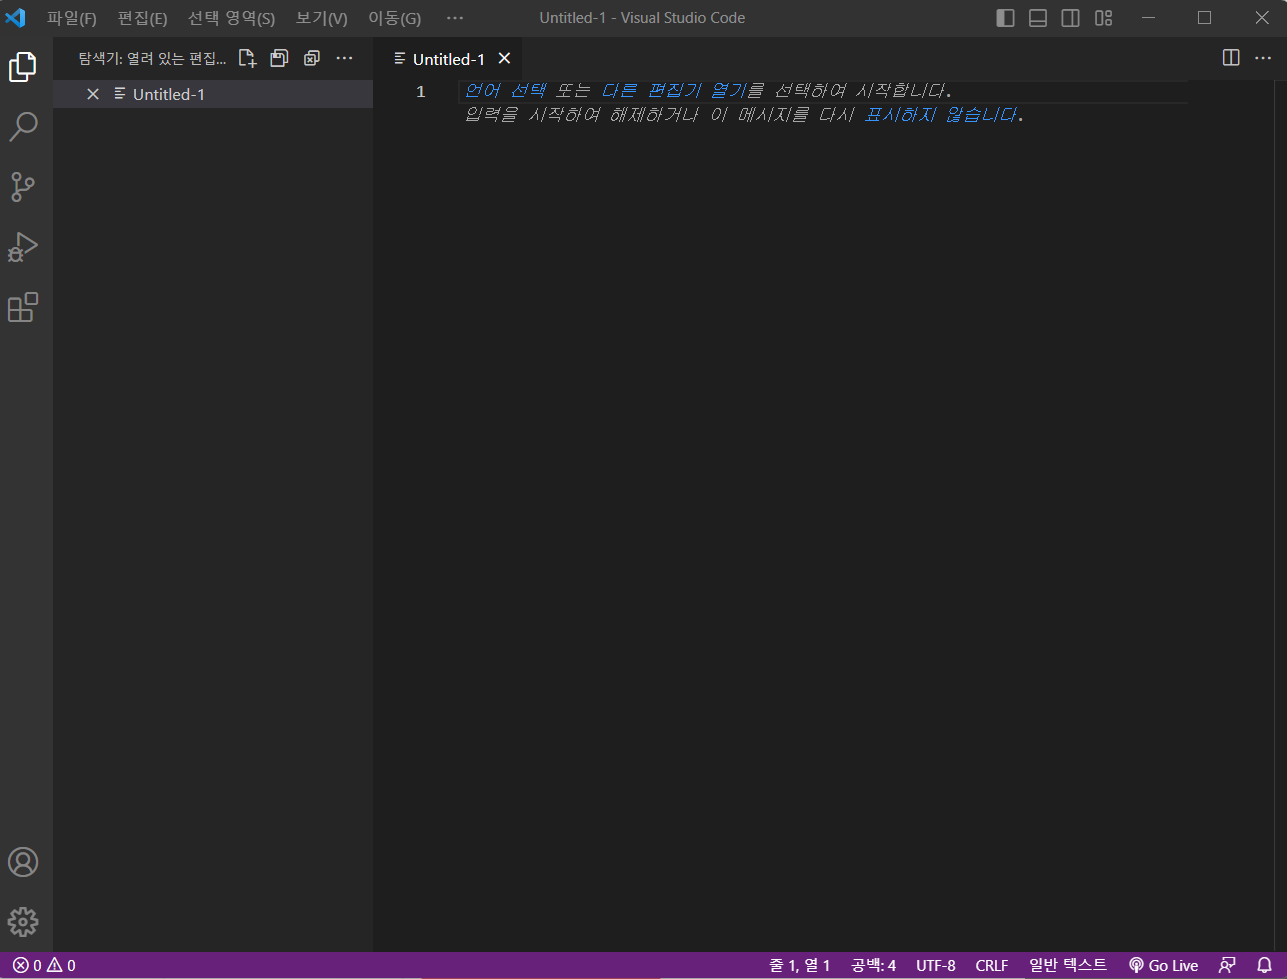
Task: Open the 보기(V) menu
Action: pos(322,18)
